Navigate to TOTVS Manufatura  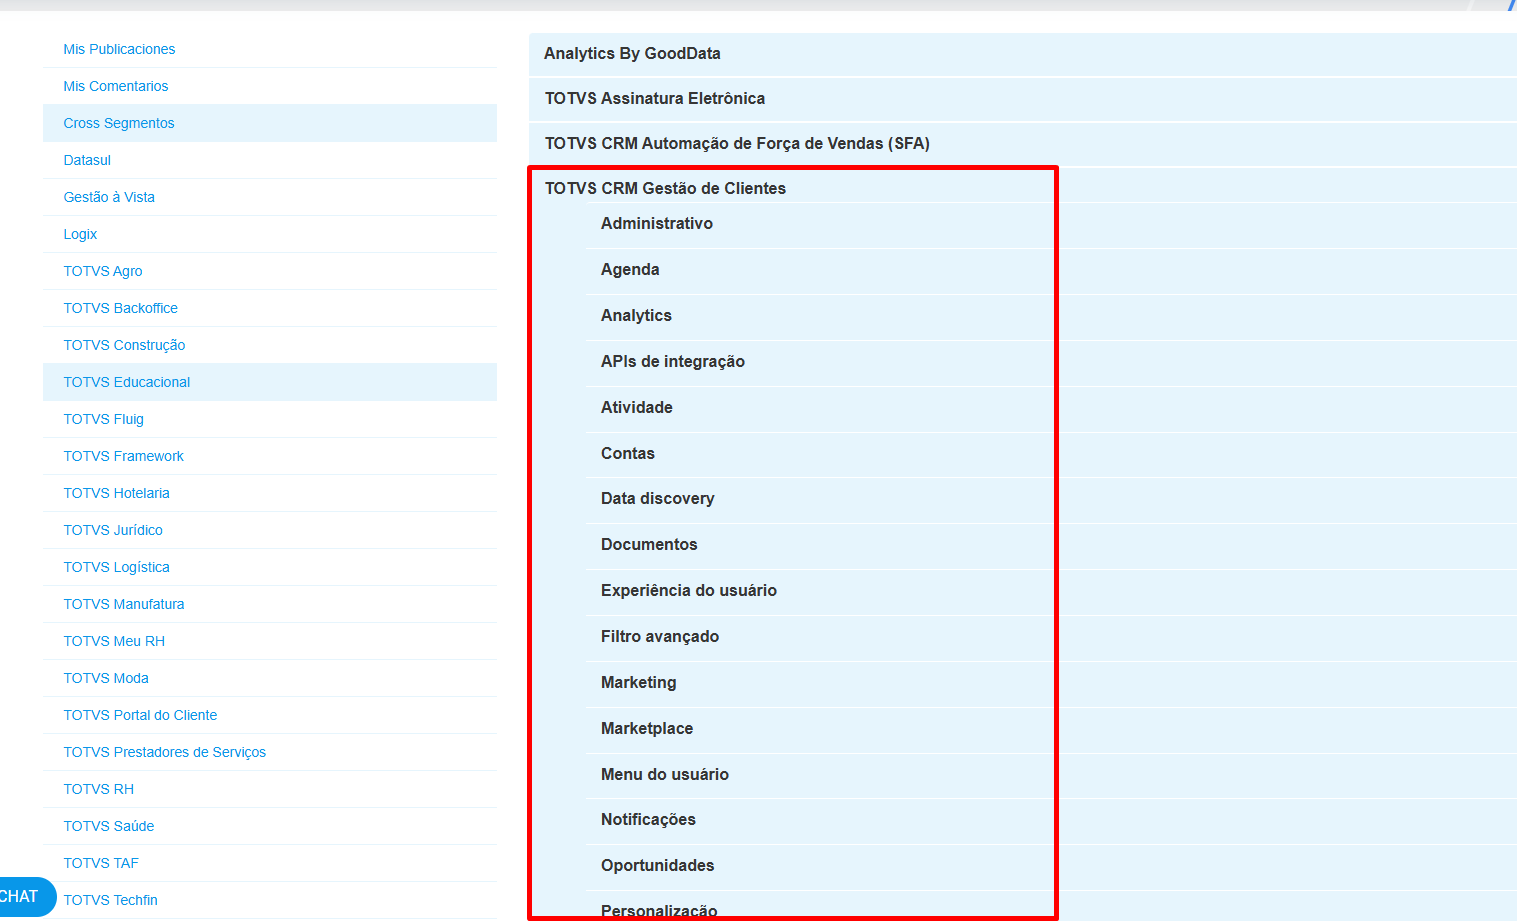(x=124, y=604)
